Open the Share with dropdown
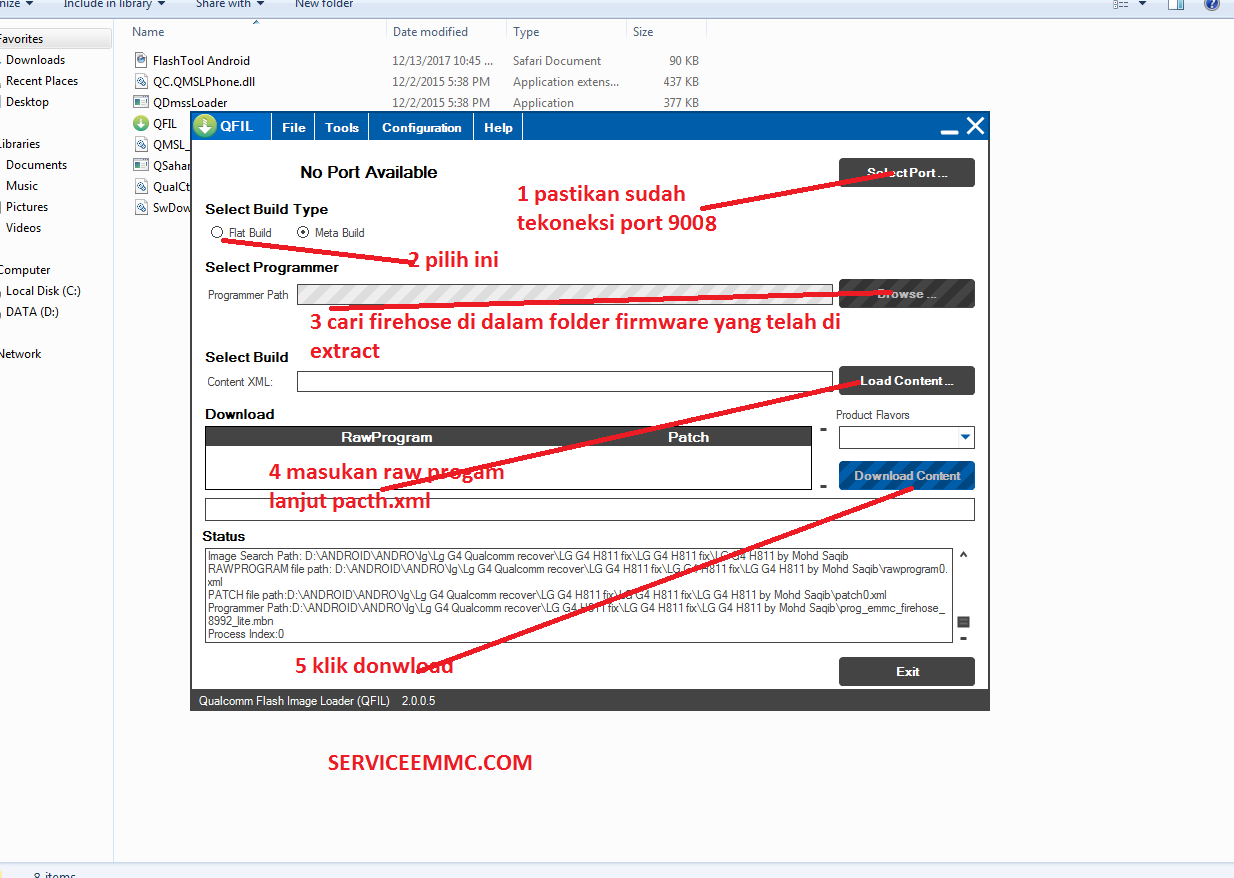The height and width of the screenshot is (878, 1234). coord(230,4)
